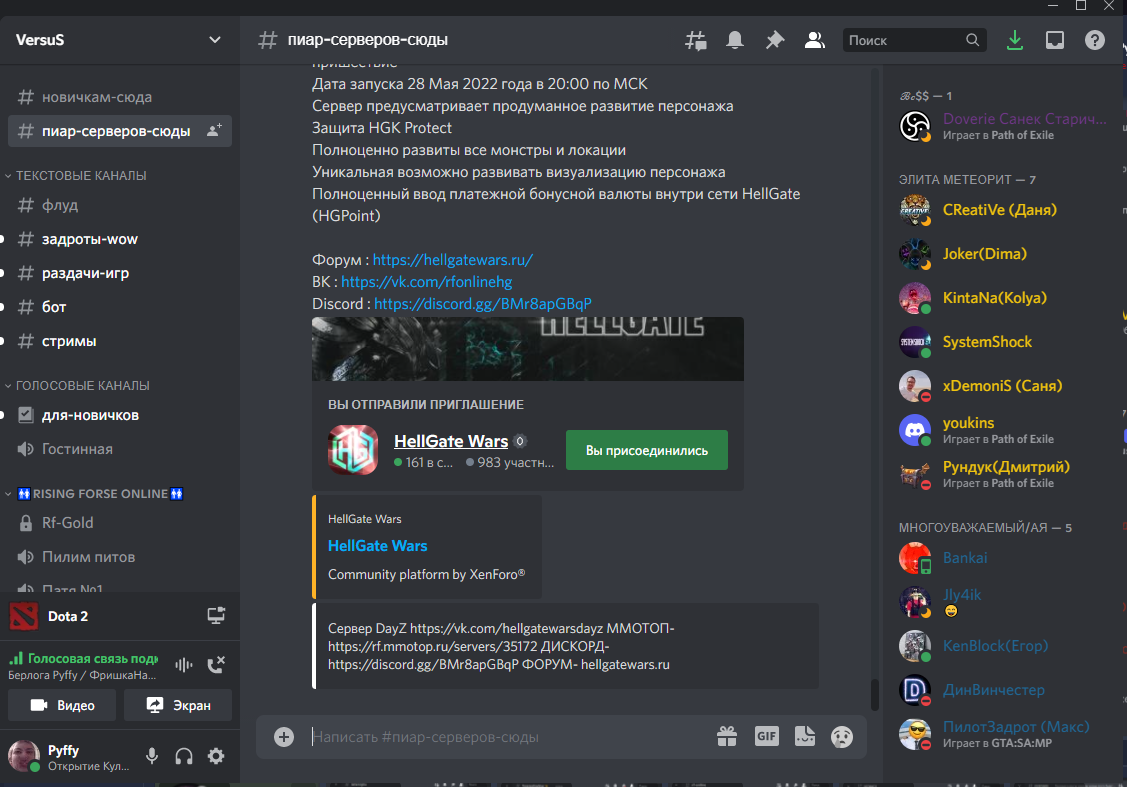Viewport: 1127px width, 787px height.
Task: Select пиар-серверов-сюды channel
Action: [119, 131]
